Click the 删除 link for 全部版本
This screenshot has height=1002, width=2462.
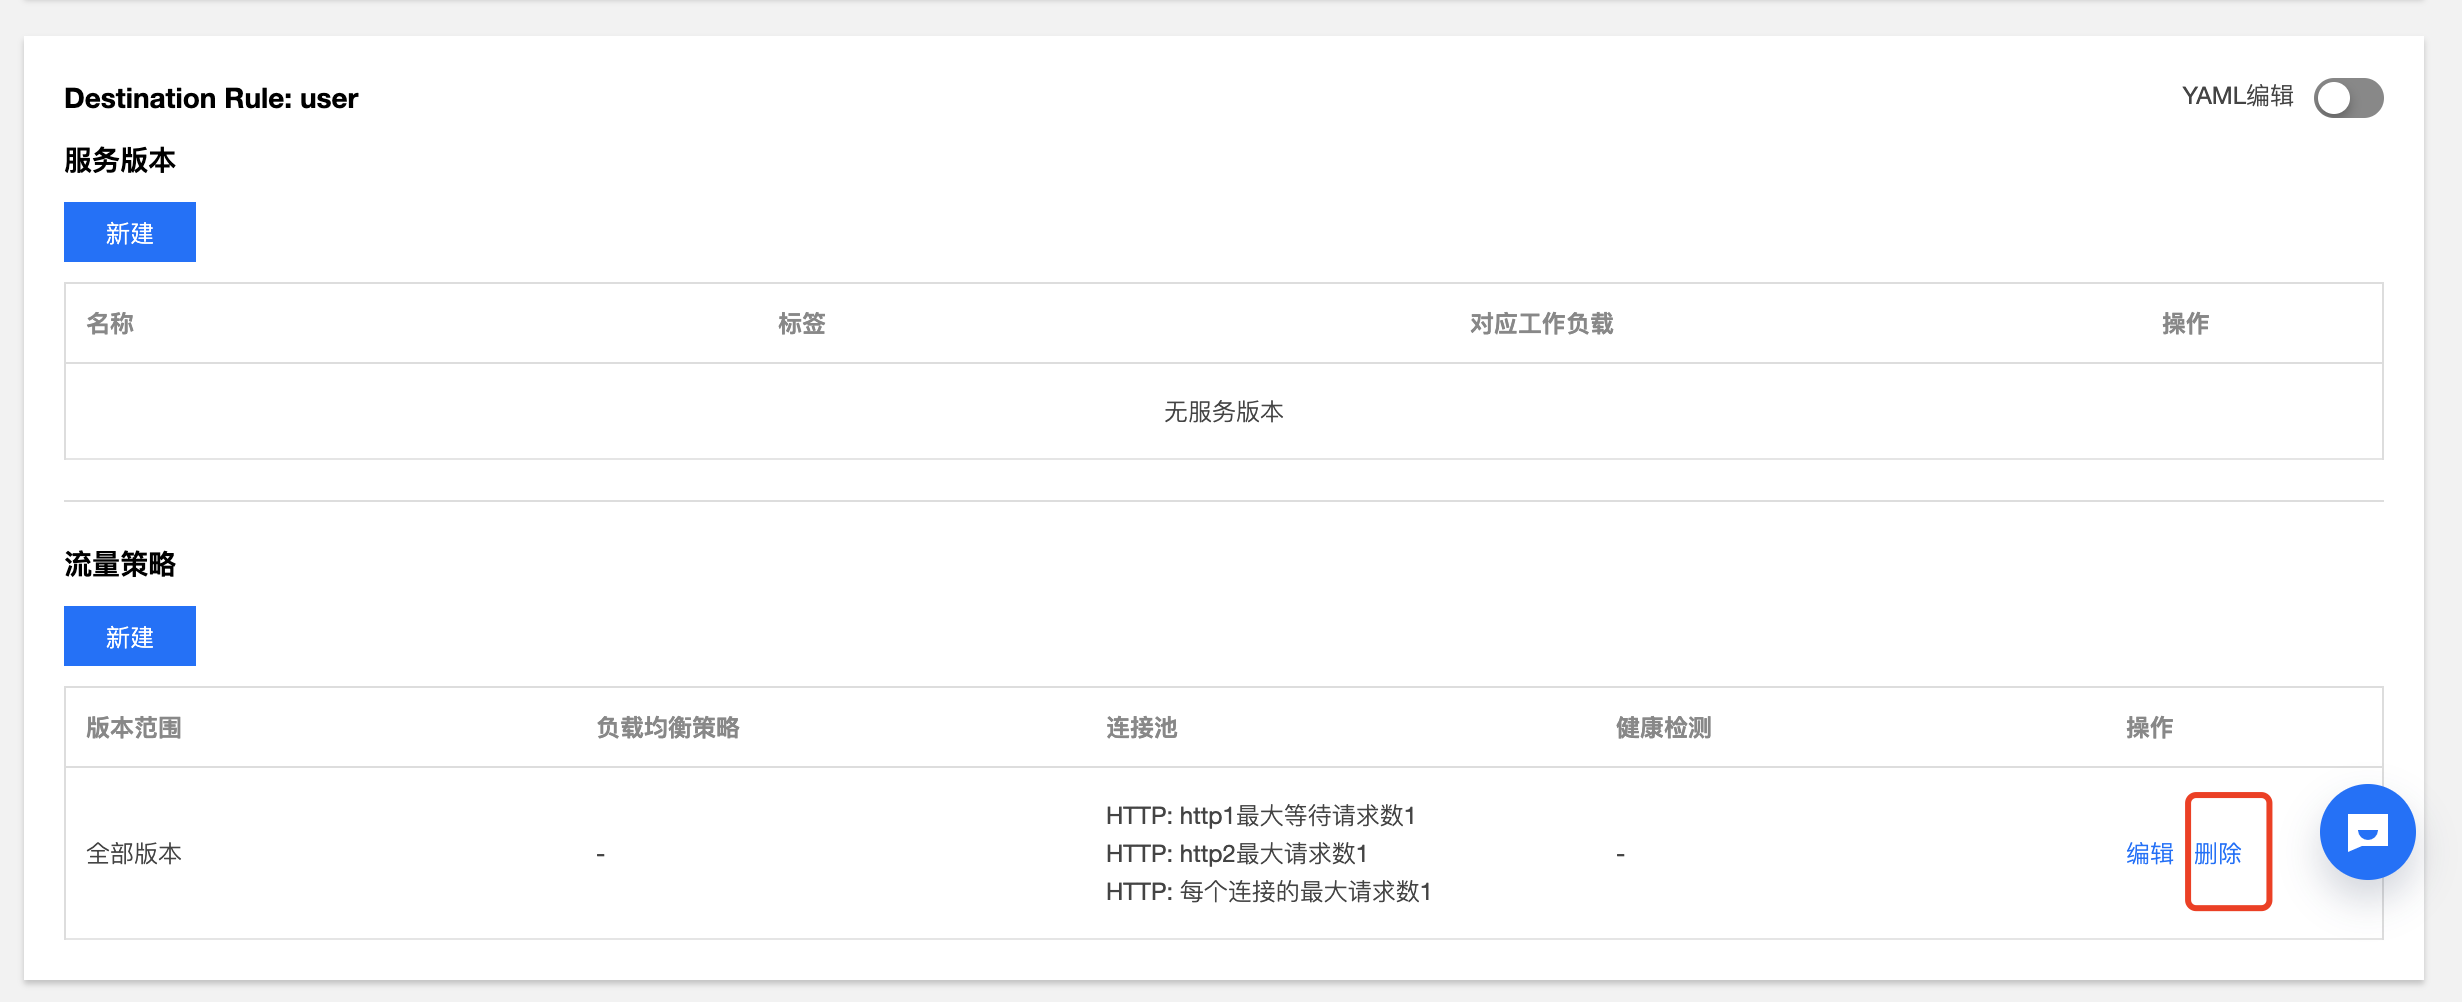tap(2218, 853)
